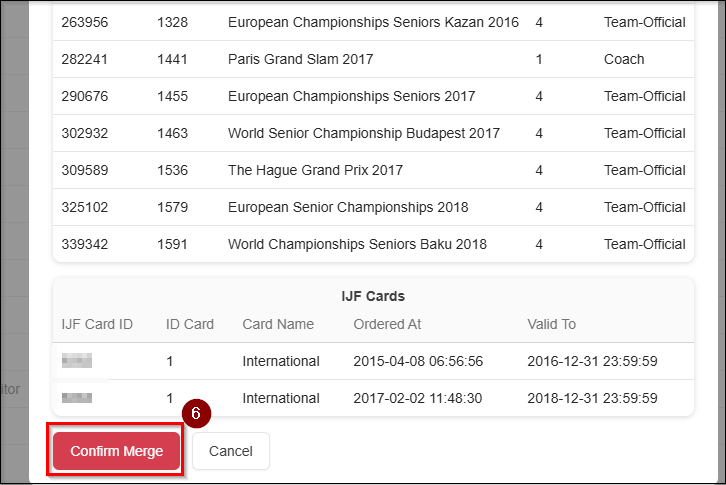The height and width of the screenshot is (485, 726).
Task: Click record ID 263956
Action: [x=85, y=22]
